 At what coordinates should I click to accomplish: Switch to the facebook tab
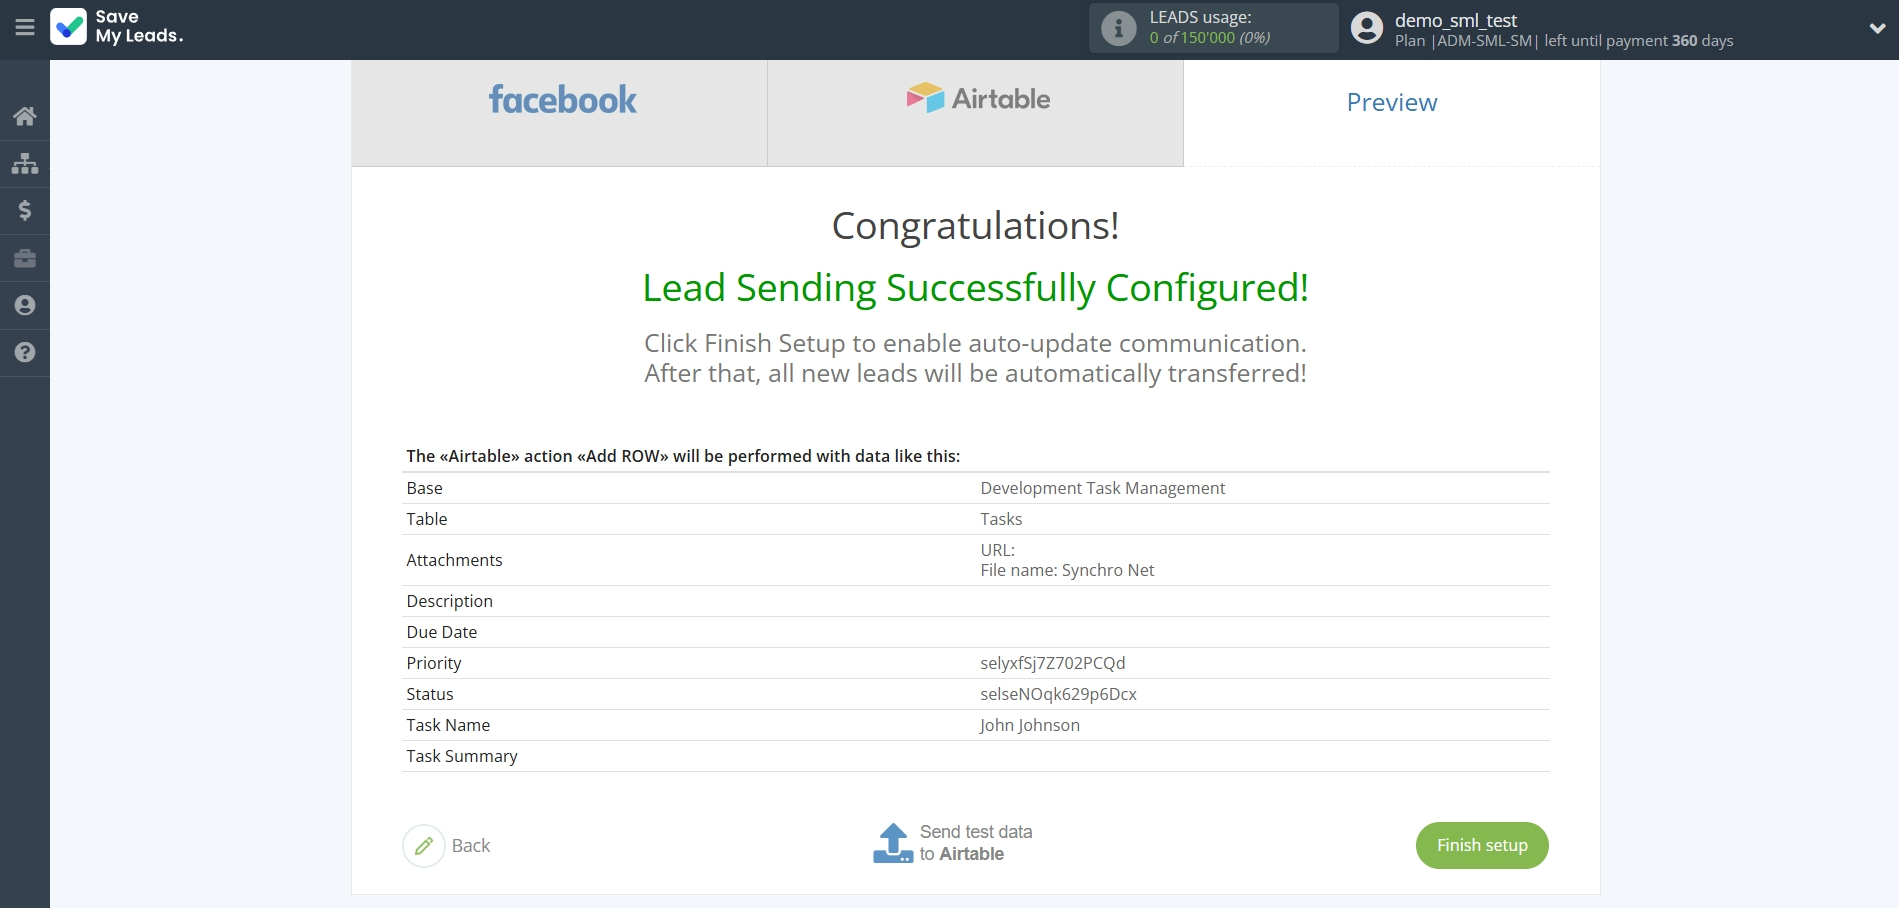pos(560,100)
